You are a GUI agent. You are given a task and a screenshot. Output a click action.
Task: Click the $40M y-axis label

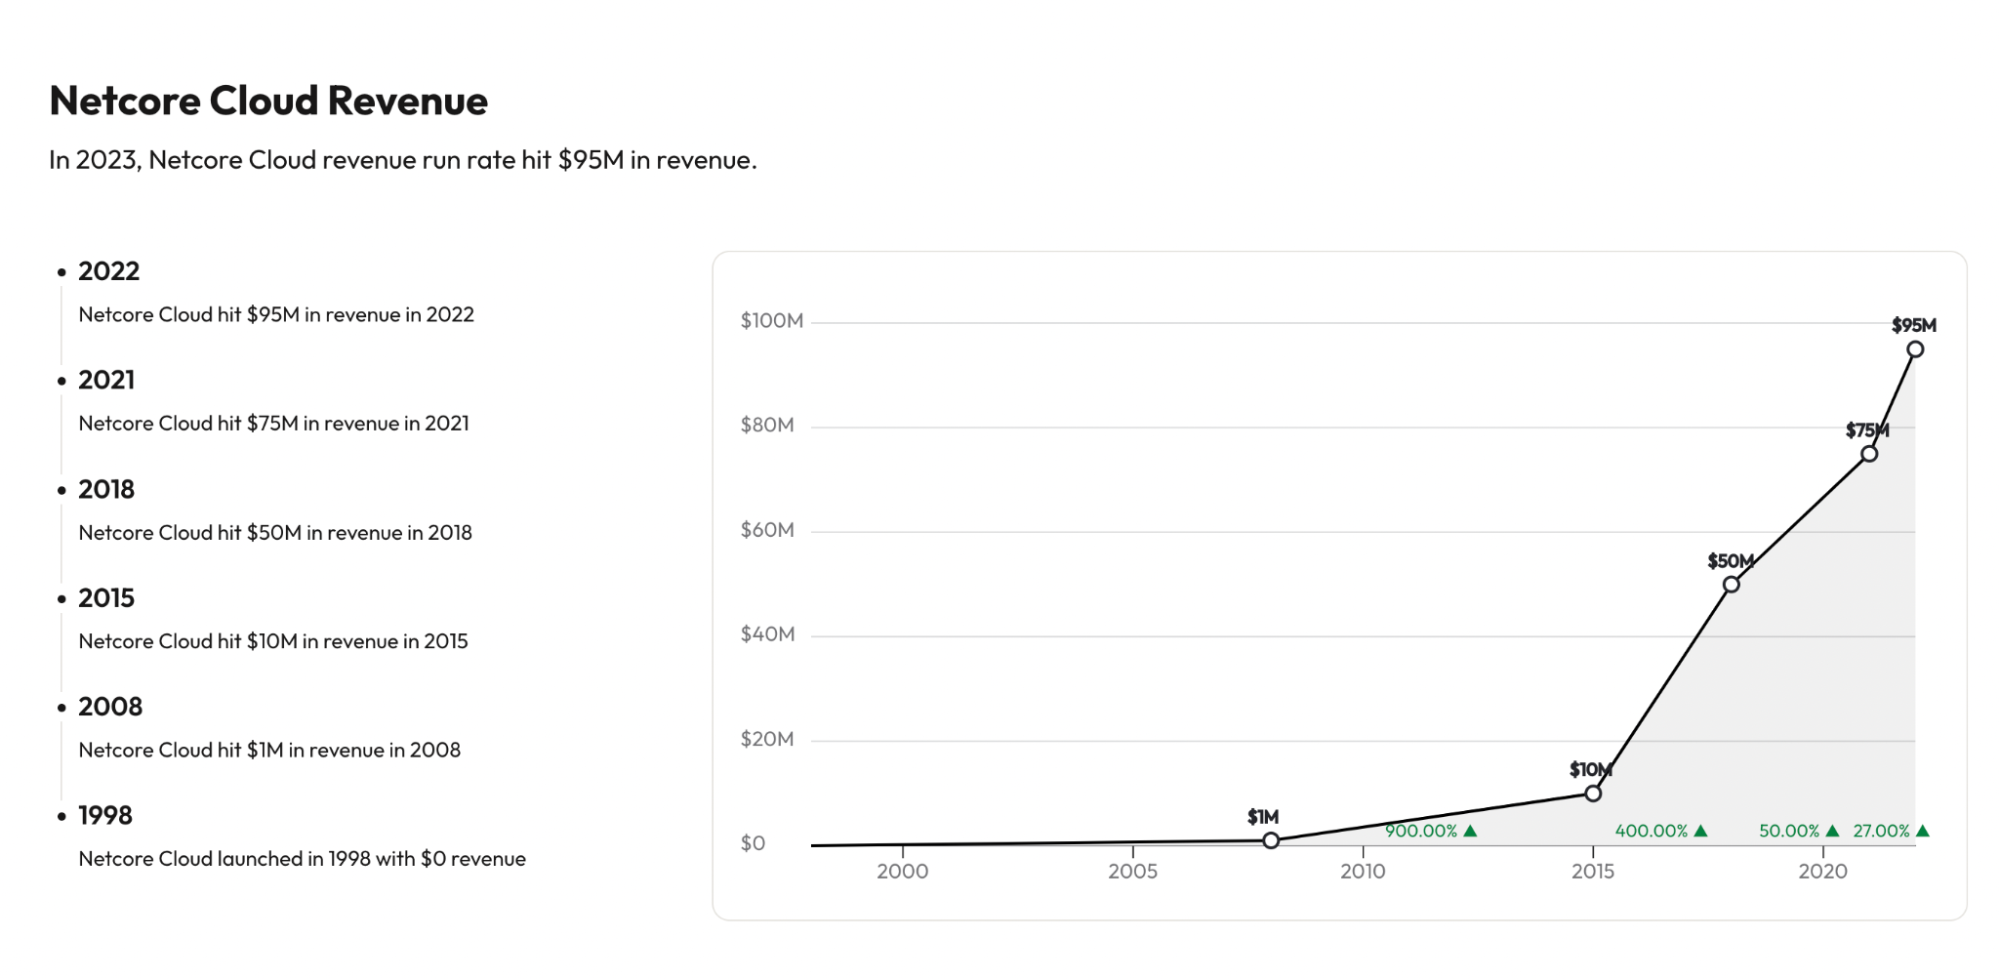tap(767, 634)
